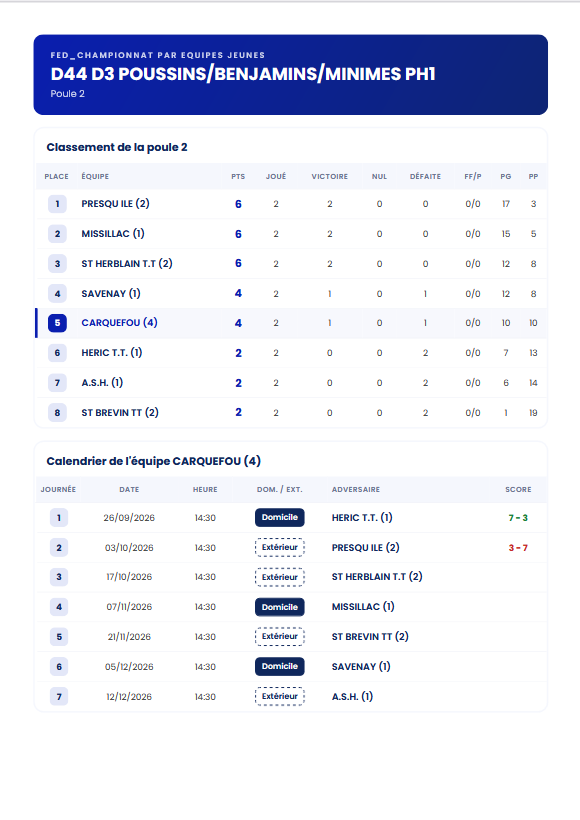Click the Extérieur badge for ST BREVIN TT match
580x820 pixels.
pos(280,636)
